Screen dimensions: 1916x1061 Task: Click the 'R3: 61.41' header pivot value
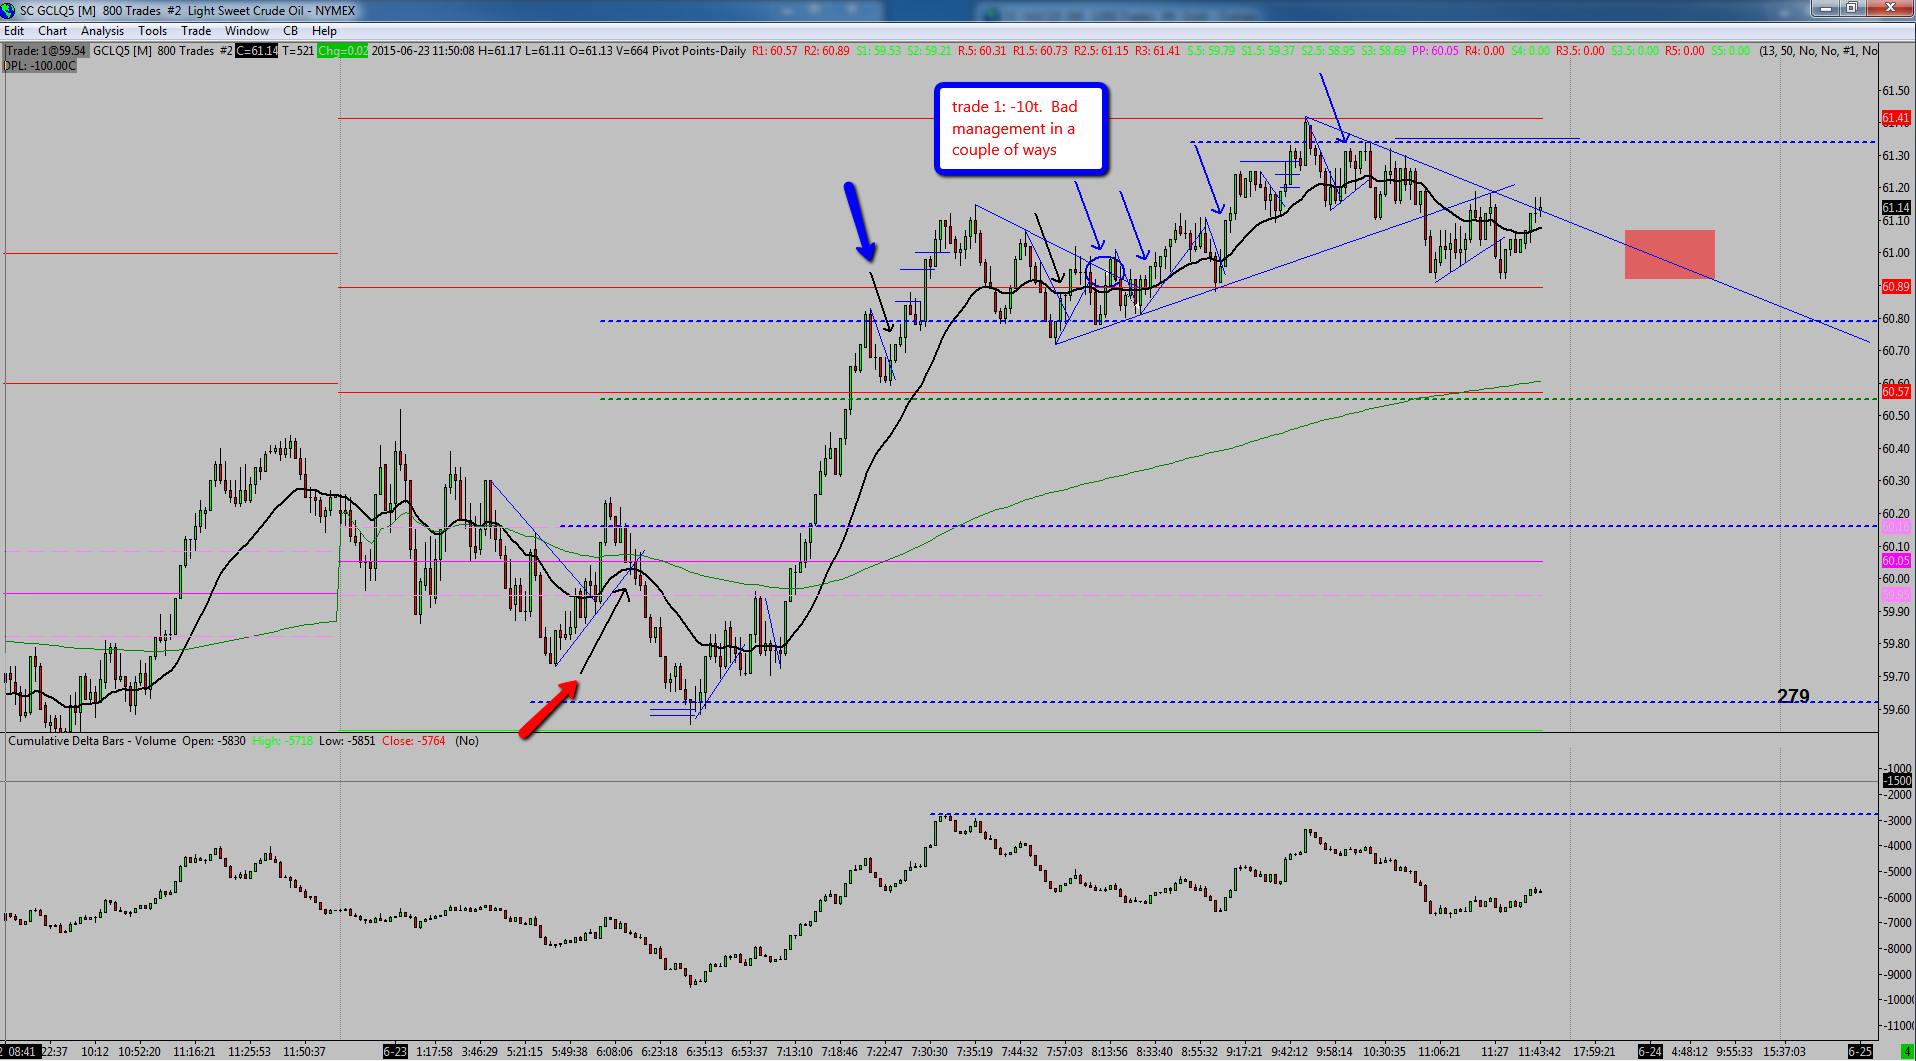(x=1157, y=51)
